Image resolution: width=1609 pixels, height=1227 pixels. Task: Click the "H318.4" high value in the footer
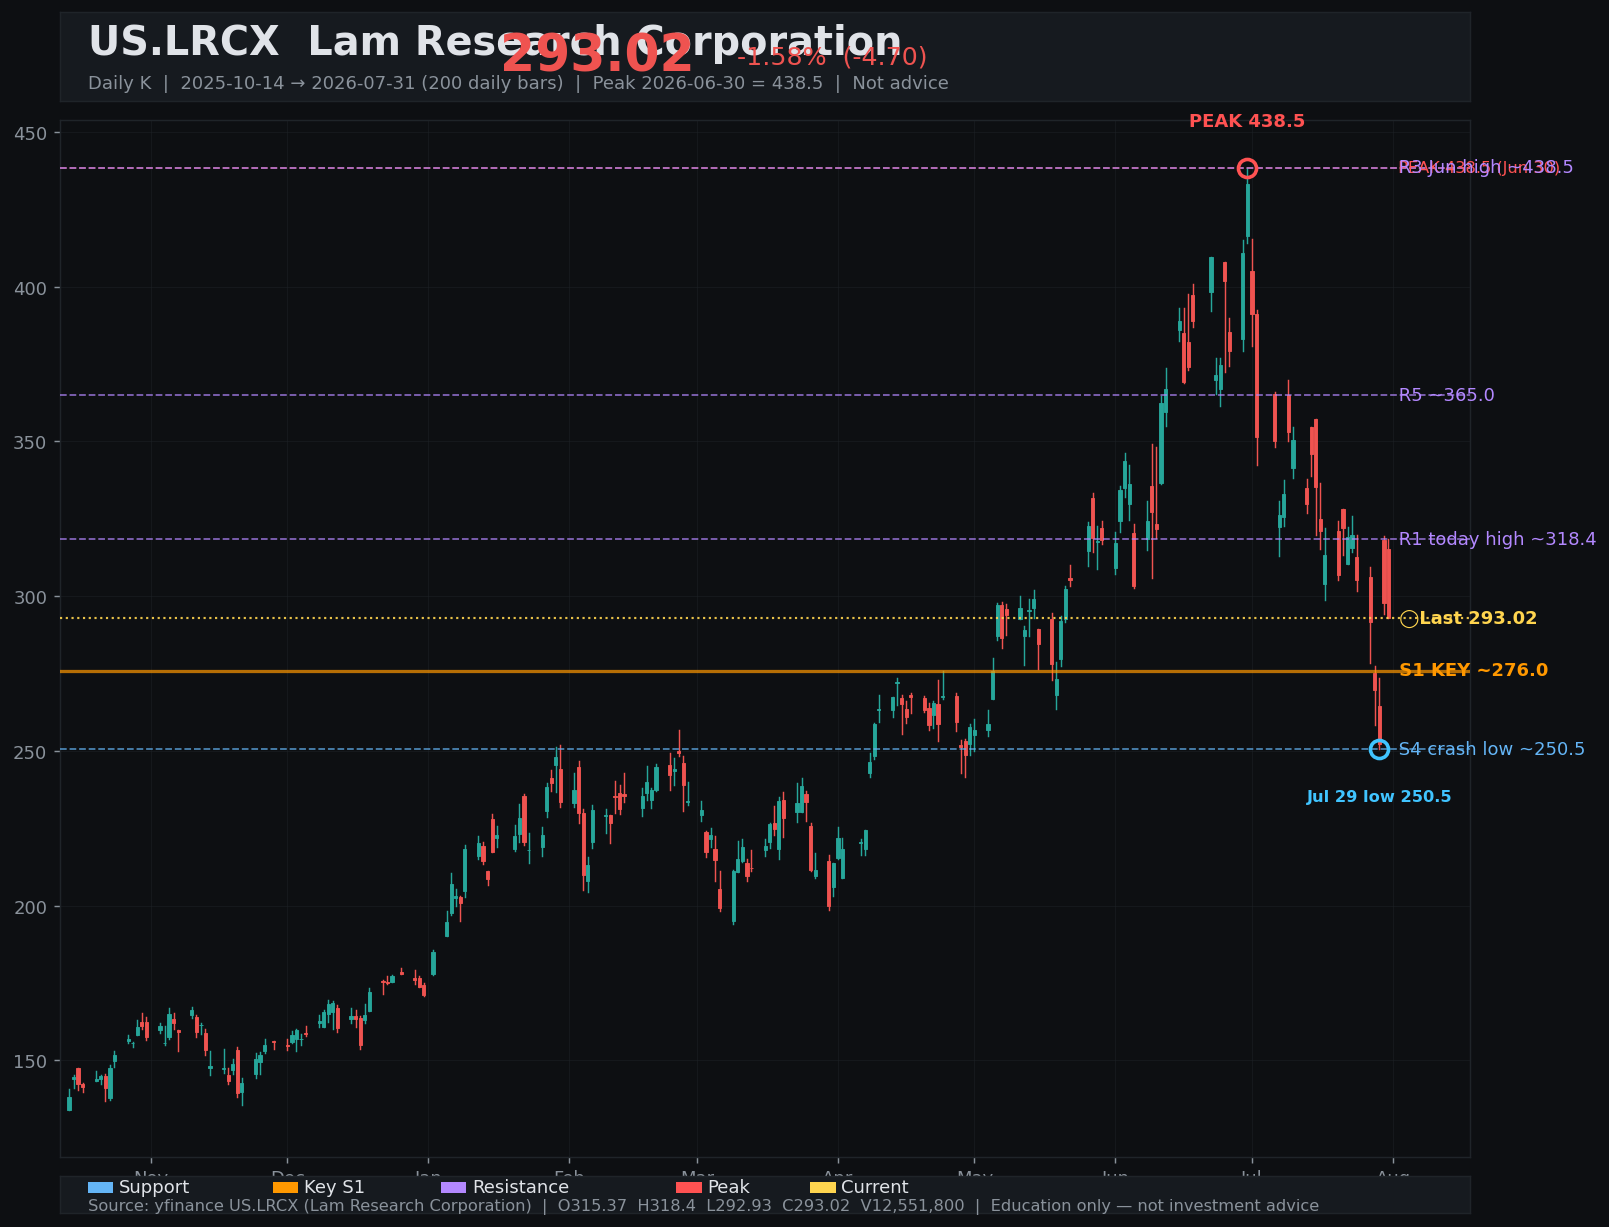(666, 1206)
